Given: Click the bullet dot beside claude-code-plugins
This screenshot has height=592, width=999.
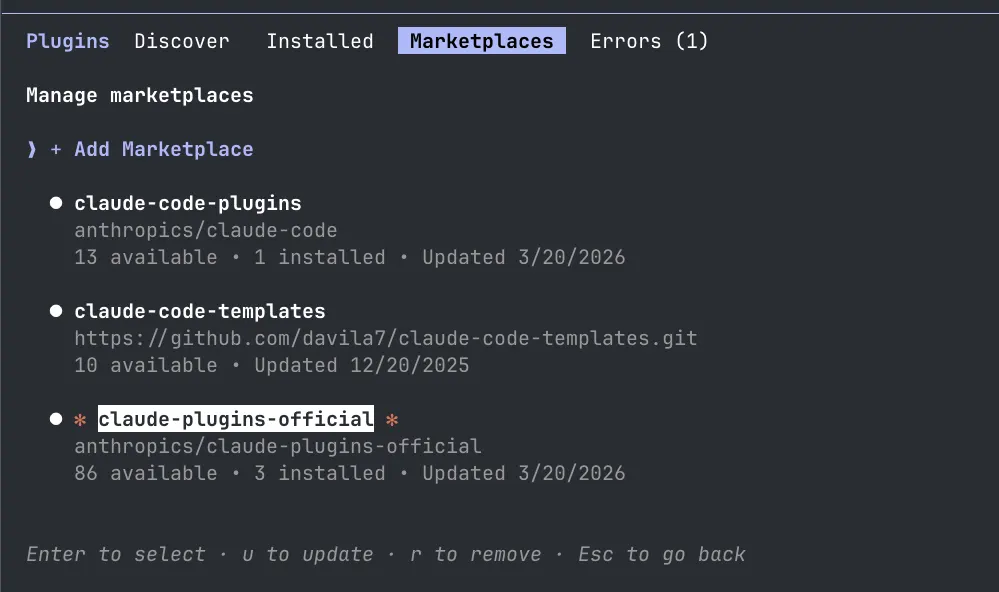Looking at the screenshot, I should pyautogui.click(x=56, y=203).
